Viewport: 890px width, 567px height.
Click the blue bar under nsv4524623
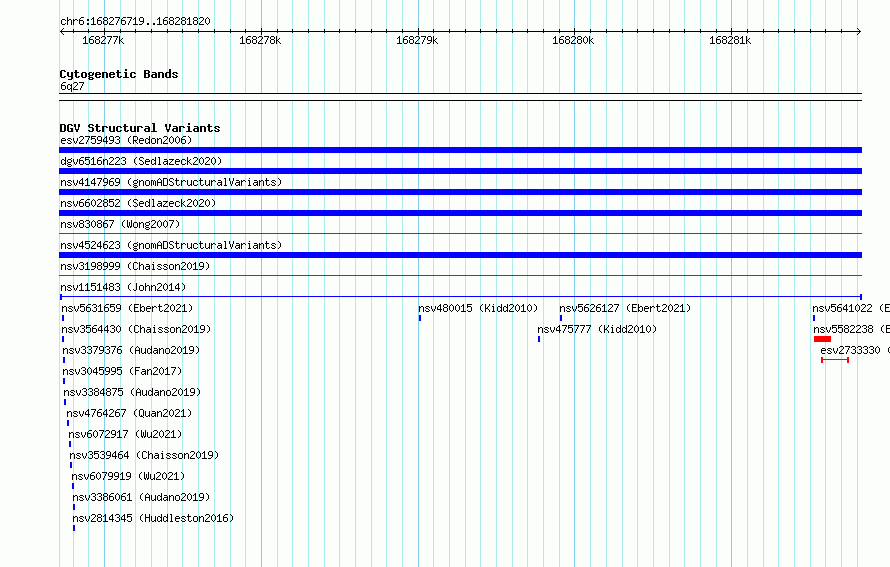point(460,255)
